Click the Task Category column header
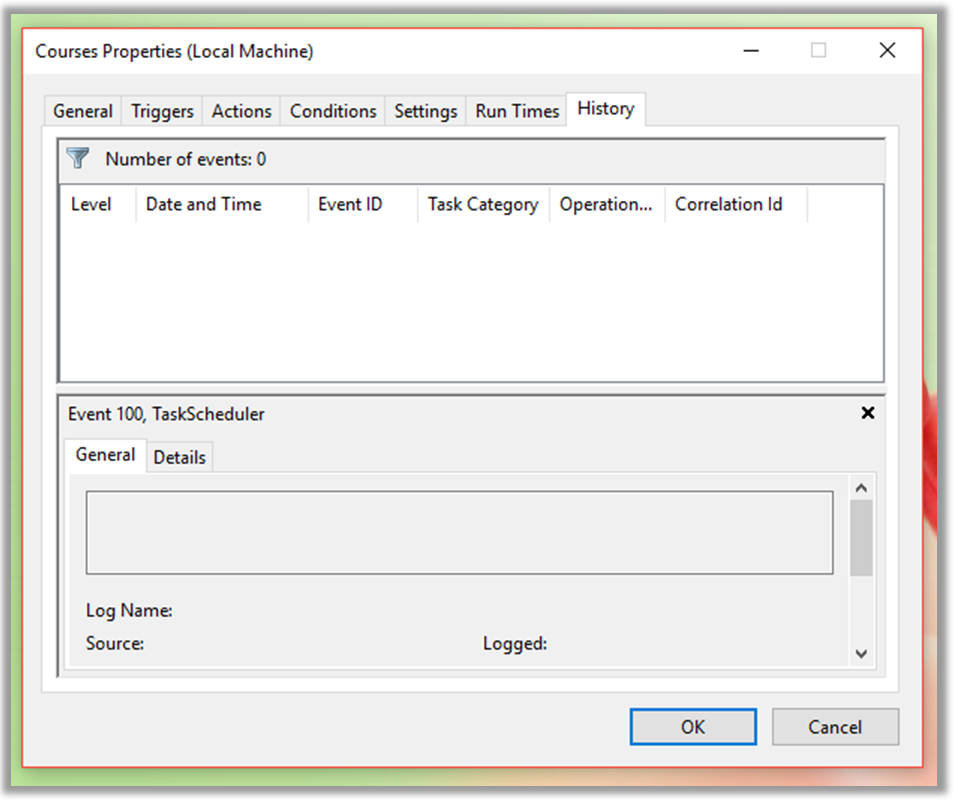Screen dimensions: 954x800 point(484,204)
